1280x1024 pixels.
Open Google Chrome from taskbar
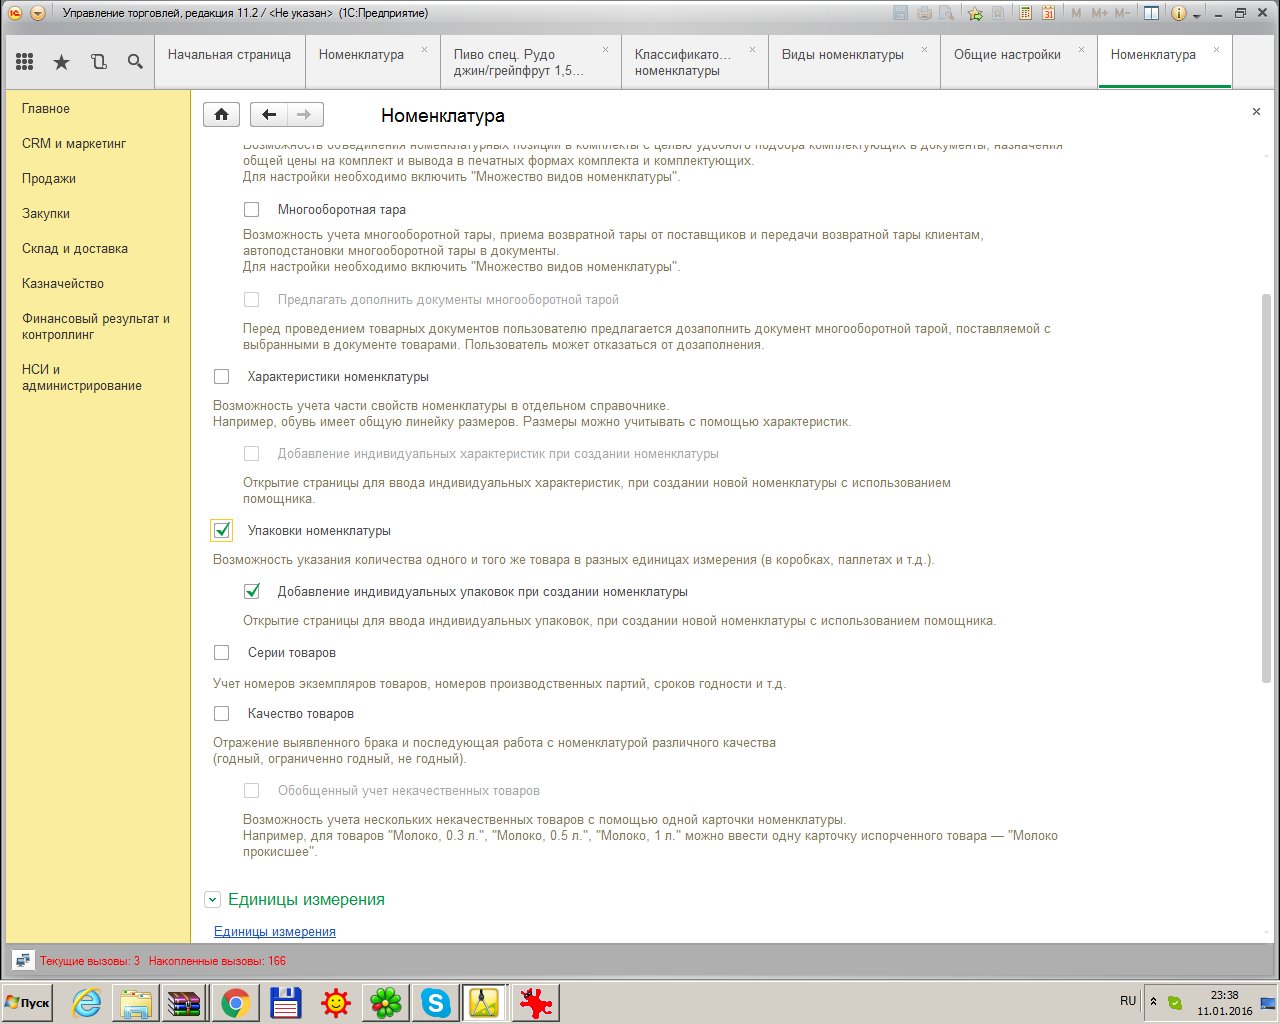pos(236,1003)
